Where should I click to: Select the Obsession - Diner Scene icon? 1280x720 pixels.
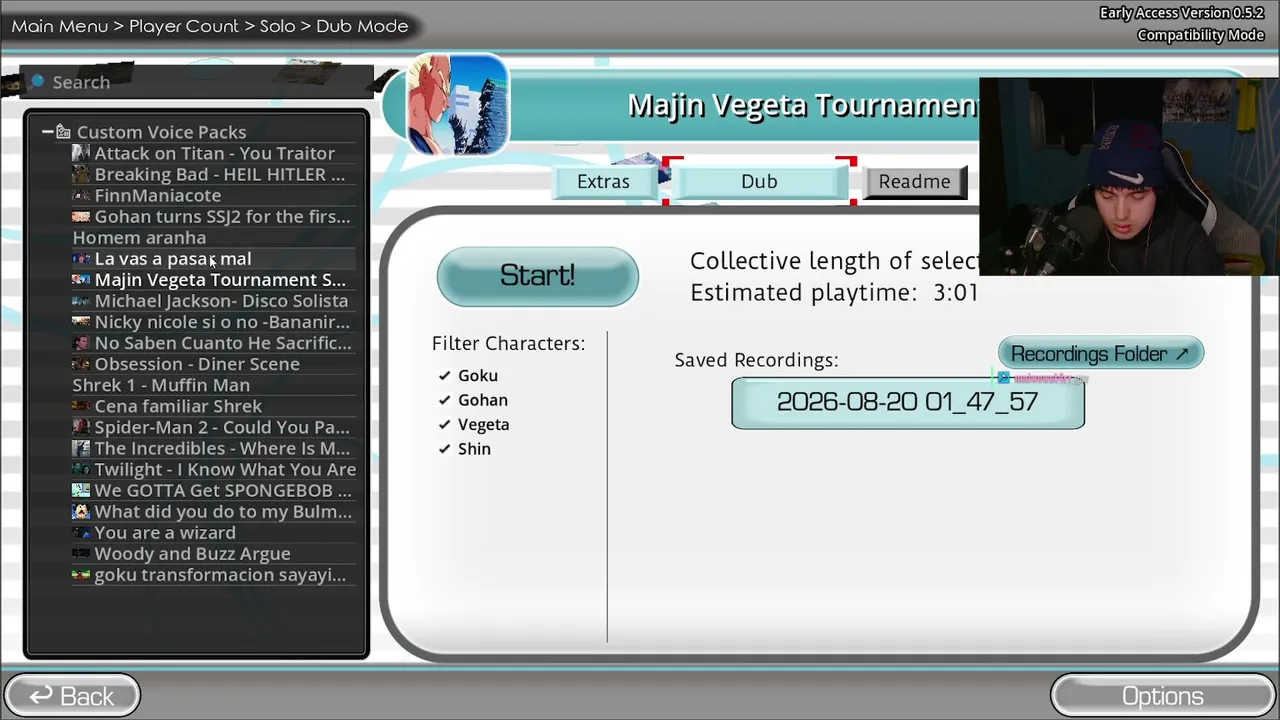[81, 364]
